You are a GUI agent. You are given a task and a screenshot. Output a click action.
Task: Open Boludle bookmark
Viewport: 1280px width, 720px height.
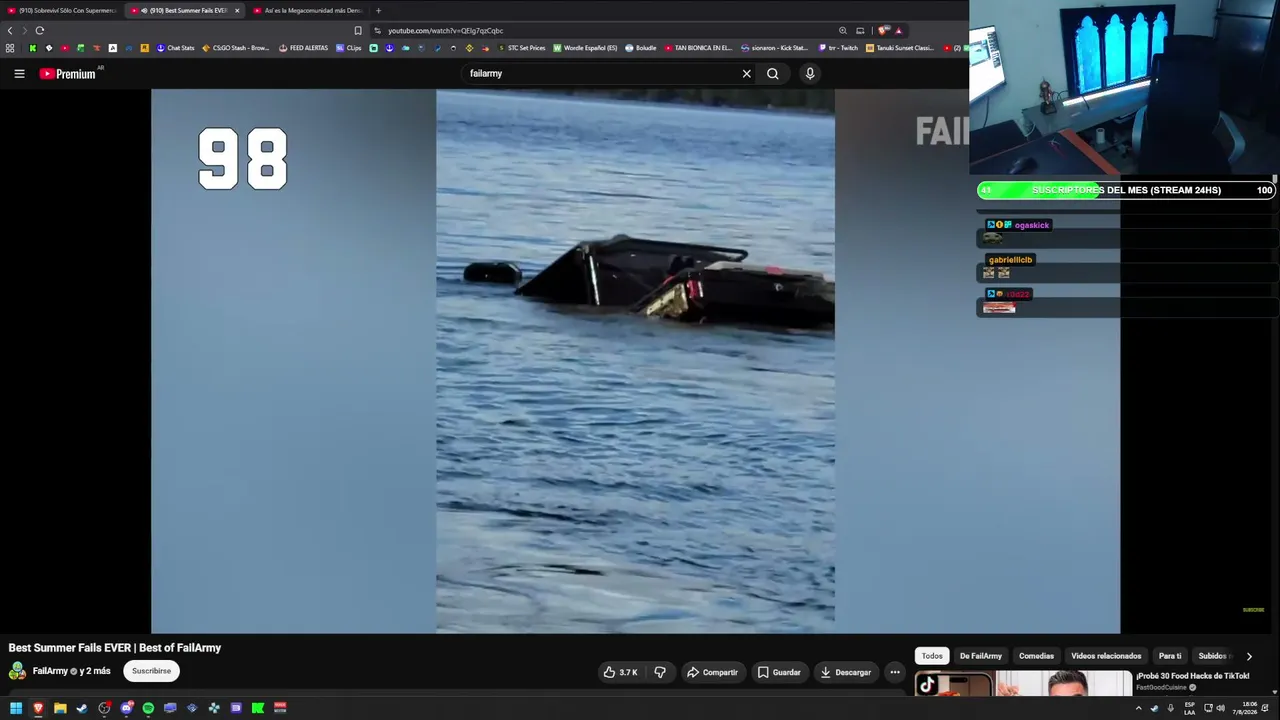640,48
